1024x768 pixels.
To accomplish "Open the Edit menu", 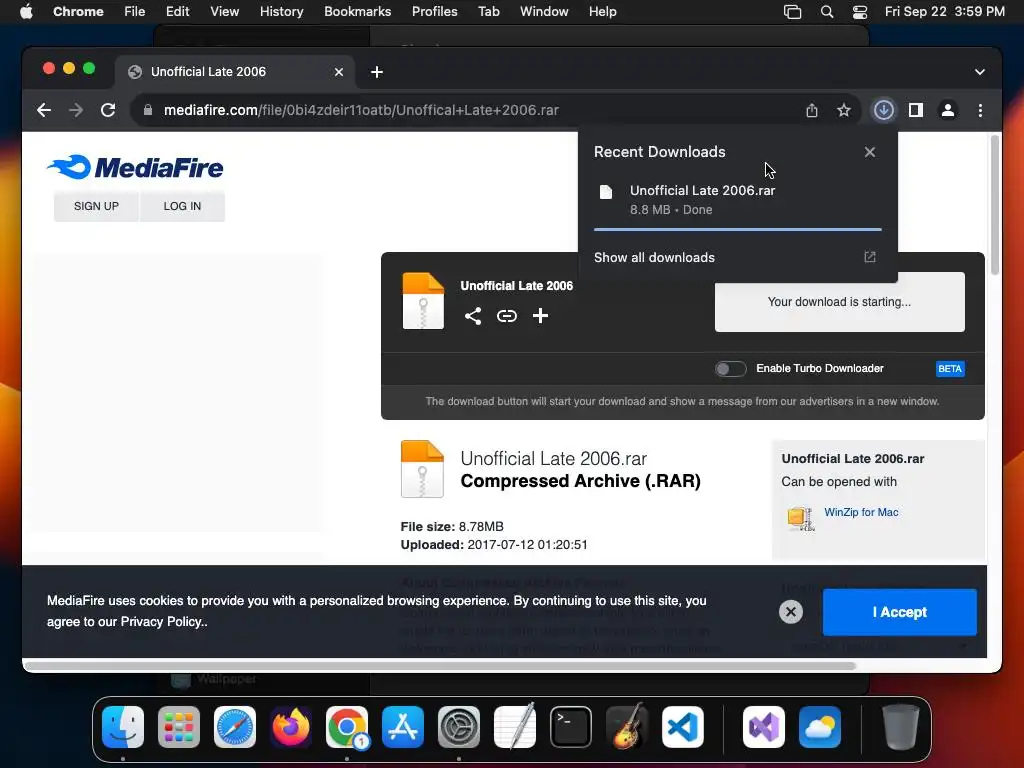I will (177, 12).
